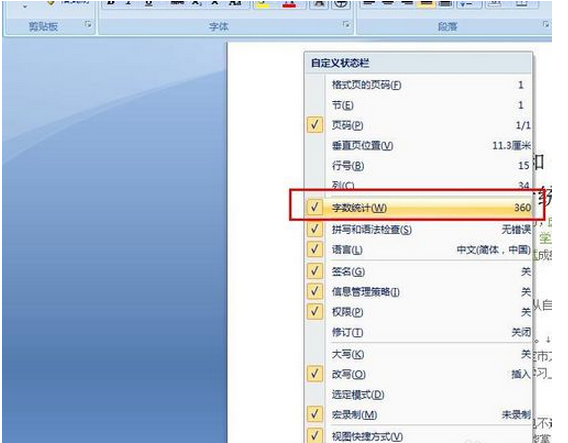The height and width of the screenshot is (443, 568).
Task: Uncheck 字数统计(W) in the status bar menu
Action: pos(418,208)
